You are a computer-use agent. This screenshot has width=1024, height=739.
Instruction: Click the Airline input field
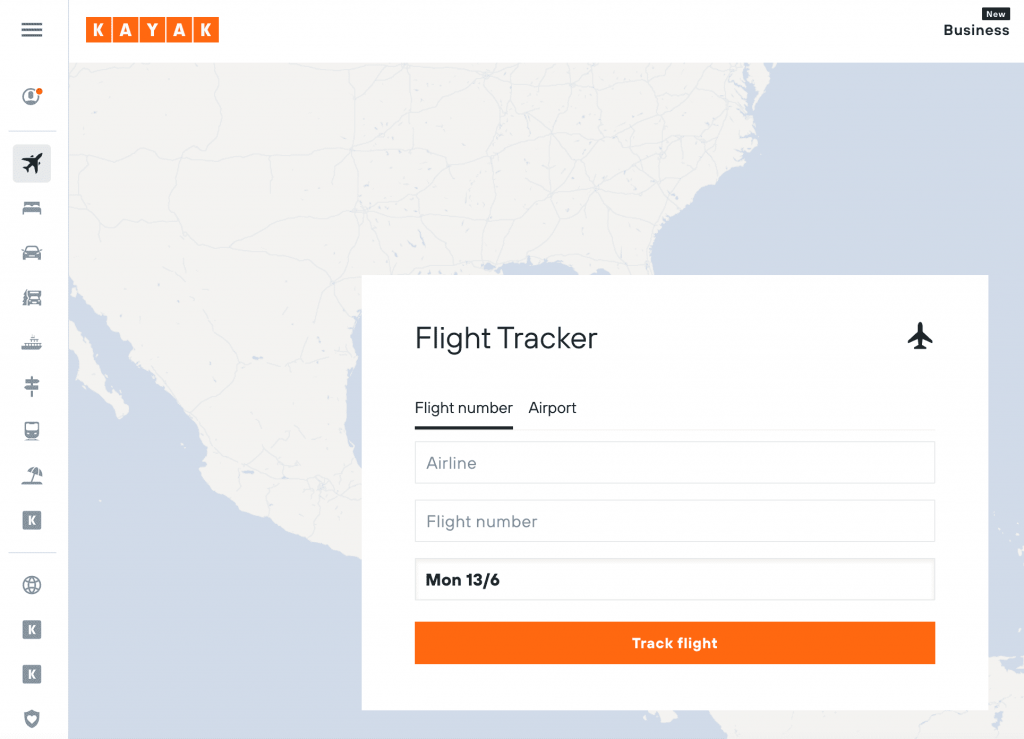(674, 463)
